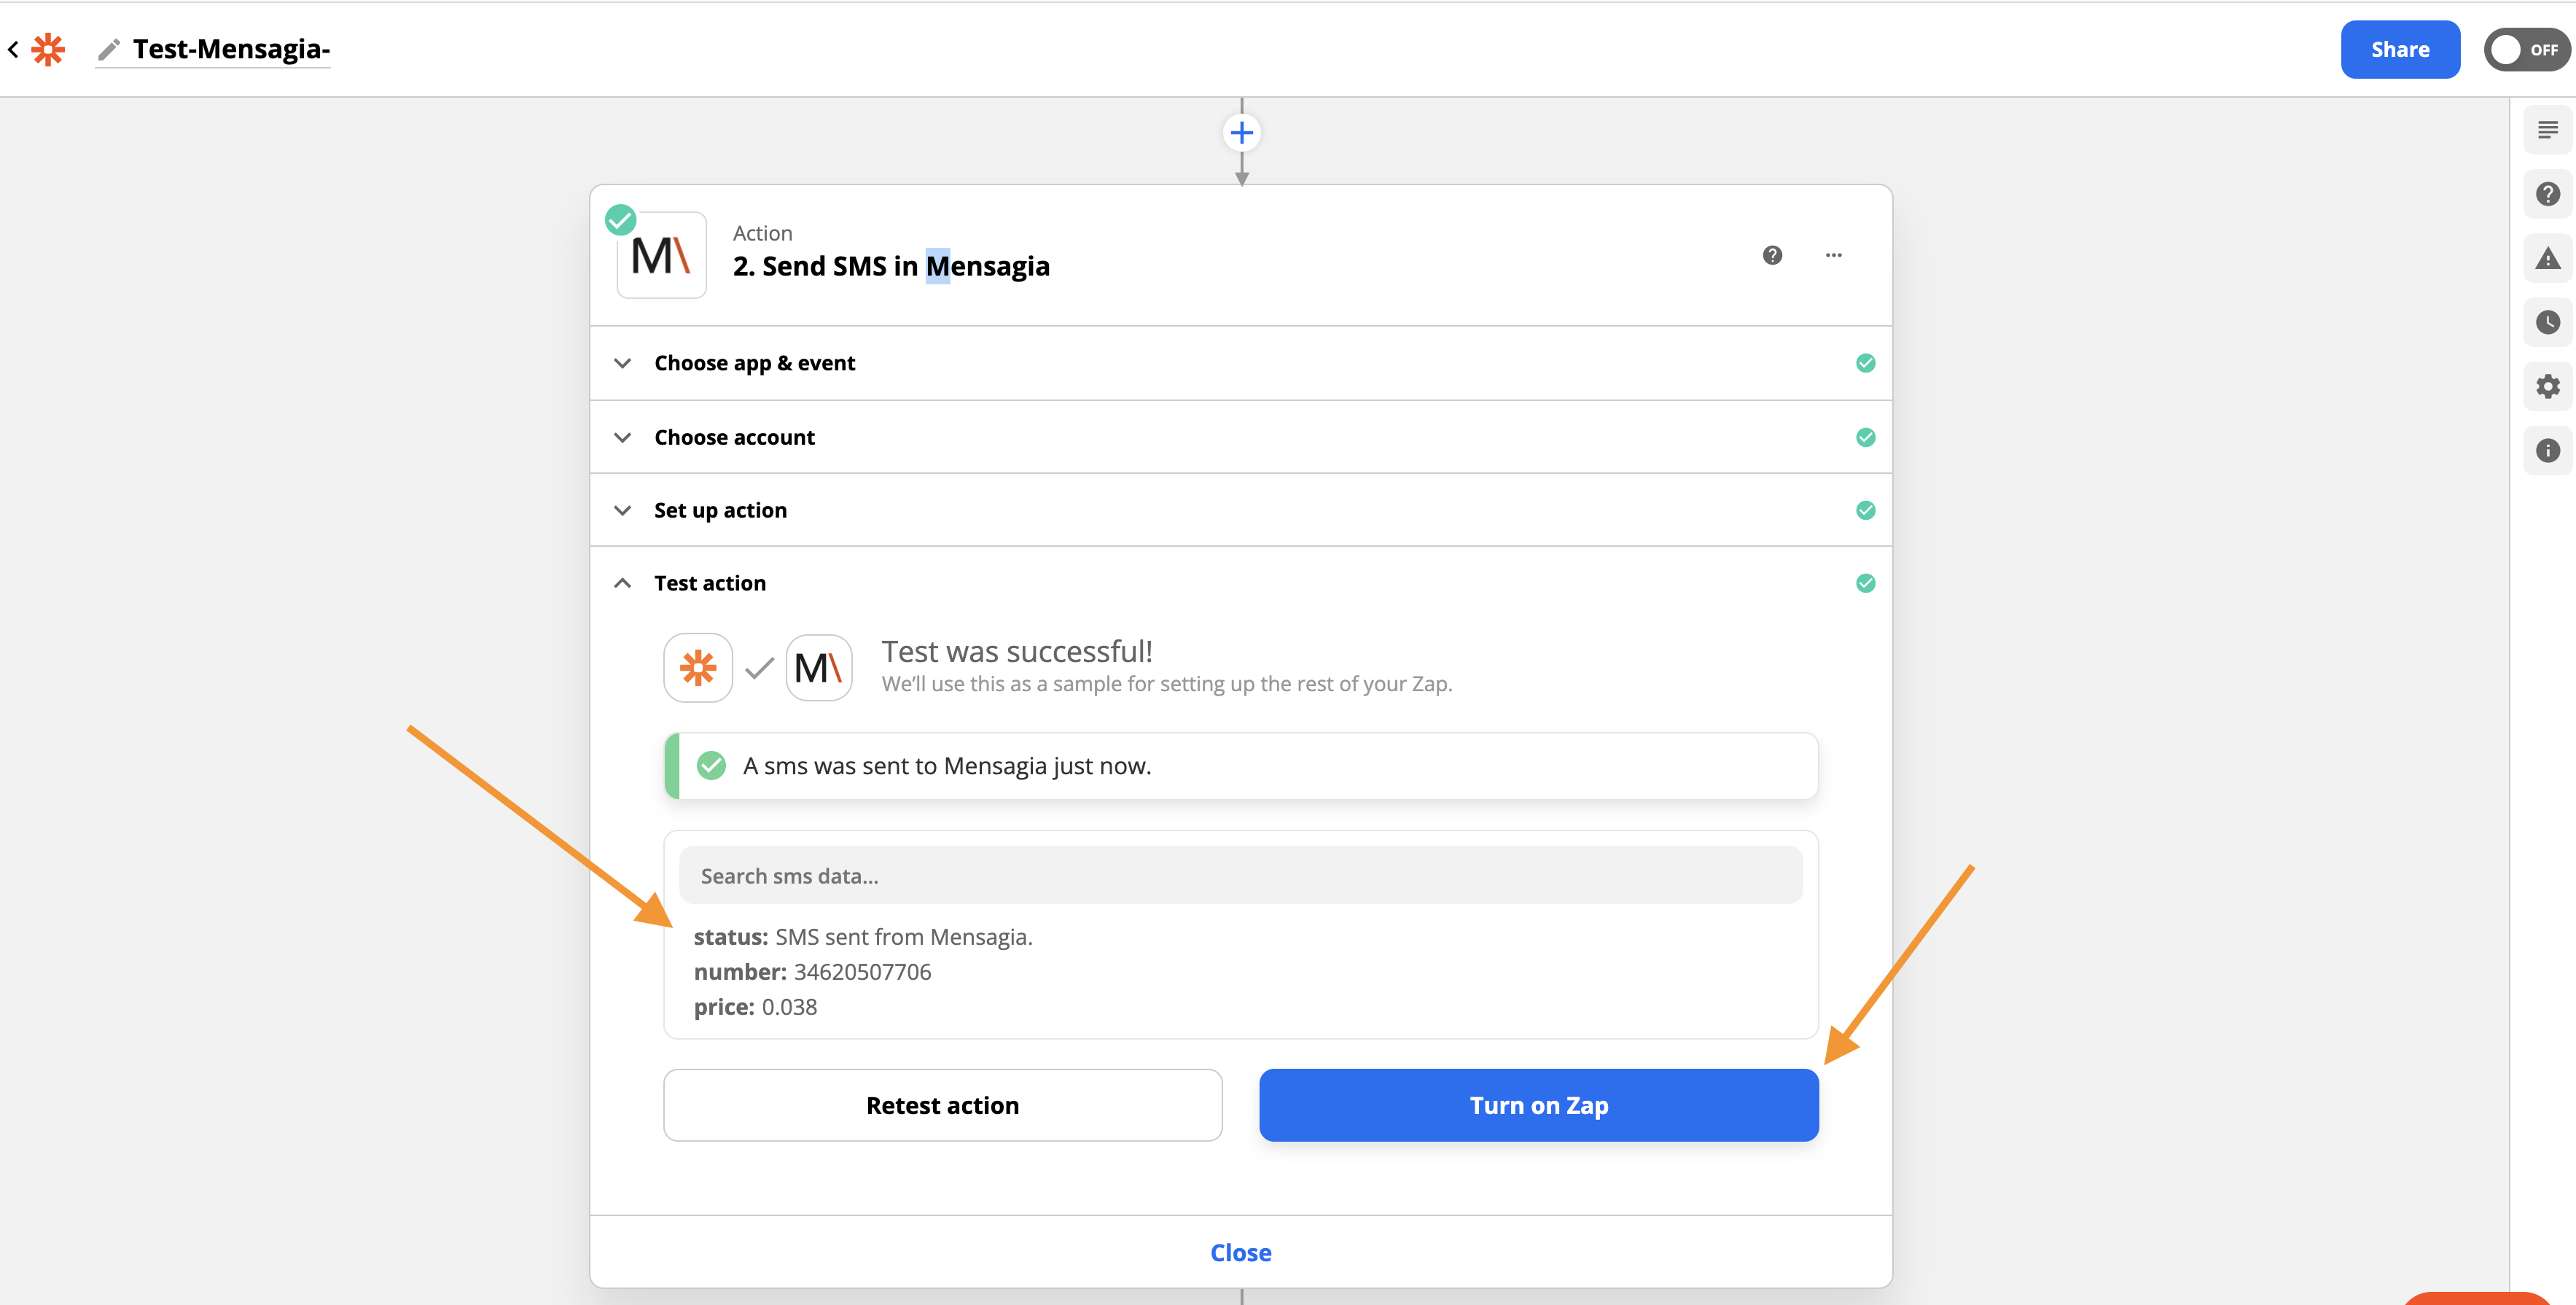Open the three-dots step options menu
The width and height of the screenshot is (2576, 1305).
coord(1833,255)
